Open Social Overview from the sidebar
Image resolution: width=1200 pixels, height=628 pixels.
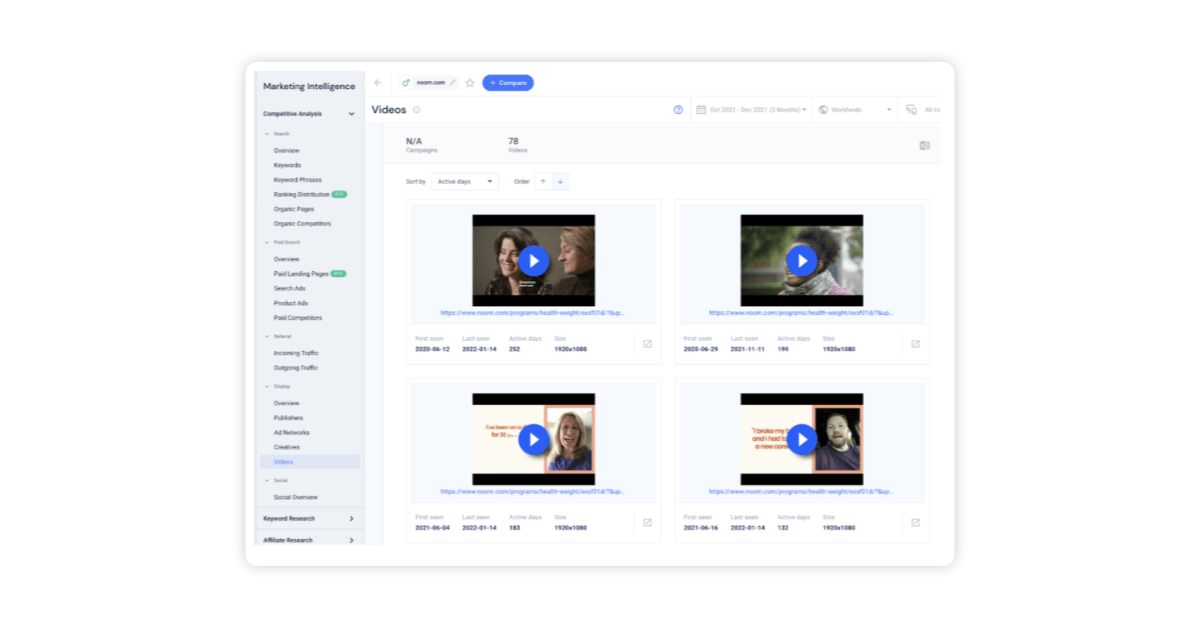point(296,497)
